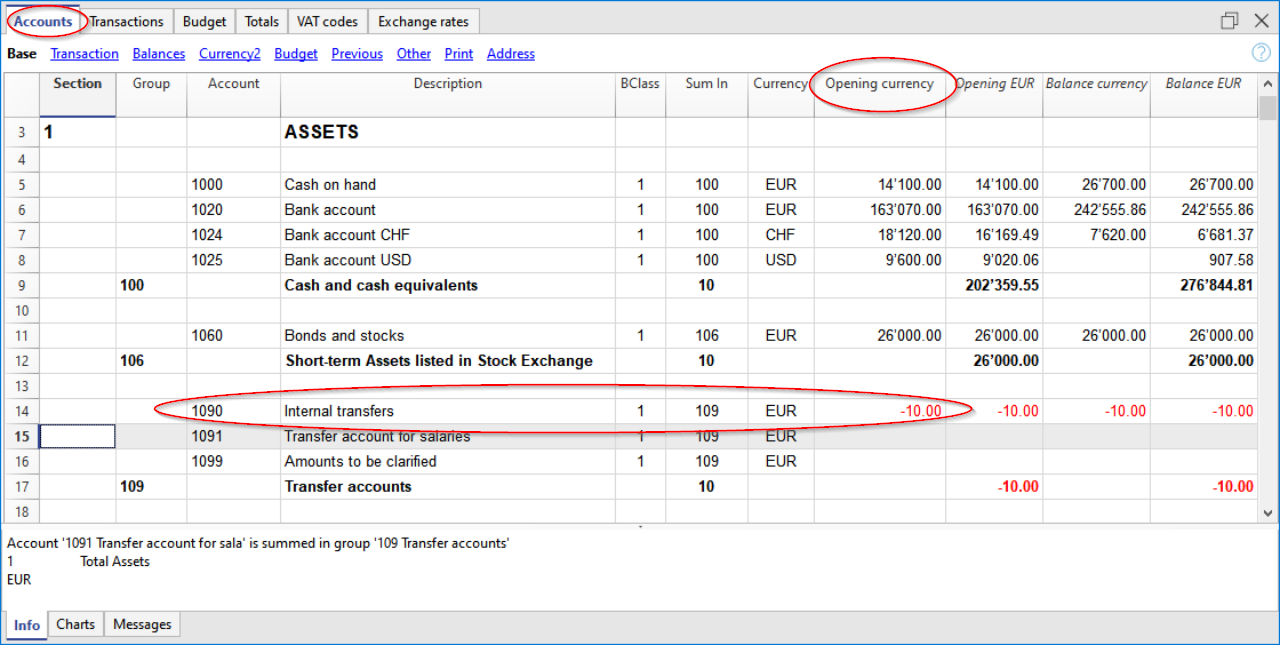
Task: Click the circled Opening currency column header
Action: click(x=881, y=84)
